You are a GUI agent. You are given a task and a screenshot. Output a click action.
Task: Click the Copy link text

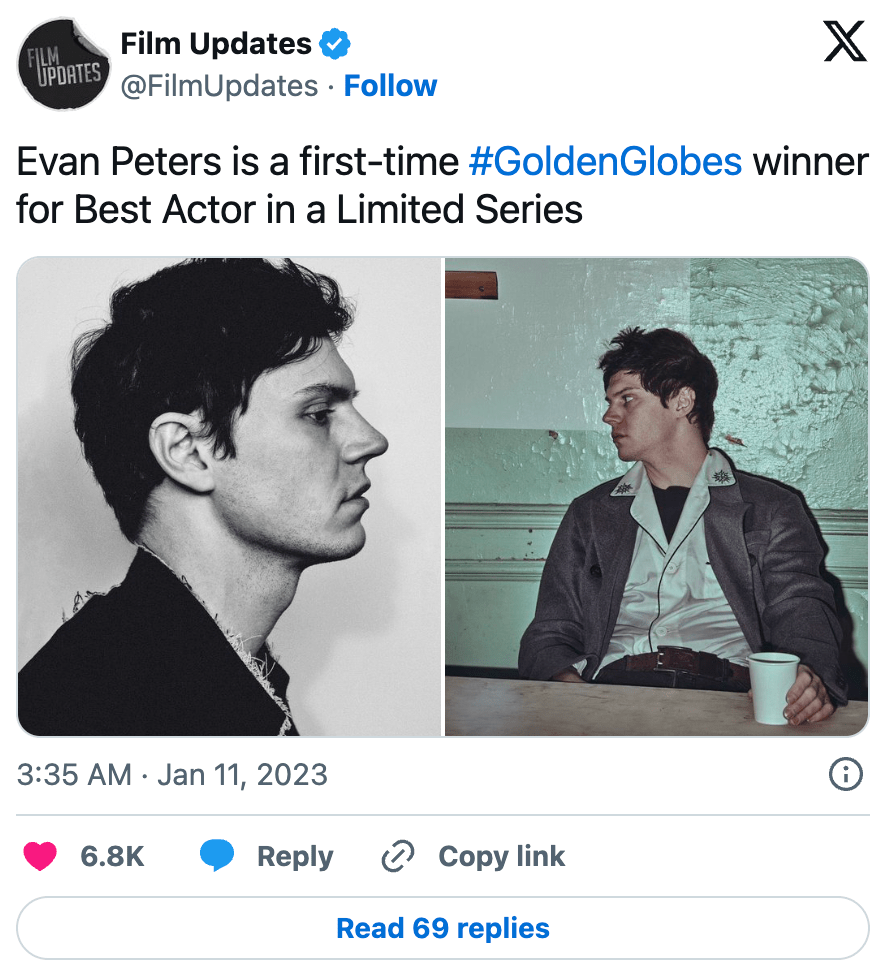[x=501, y=856]
